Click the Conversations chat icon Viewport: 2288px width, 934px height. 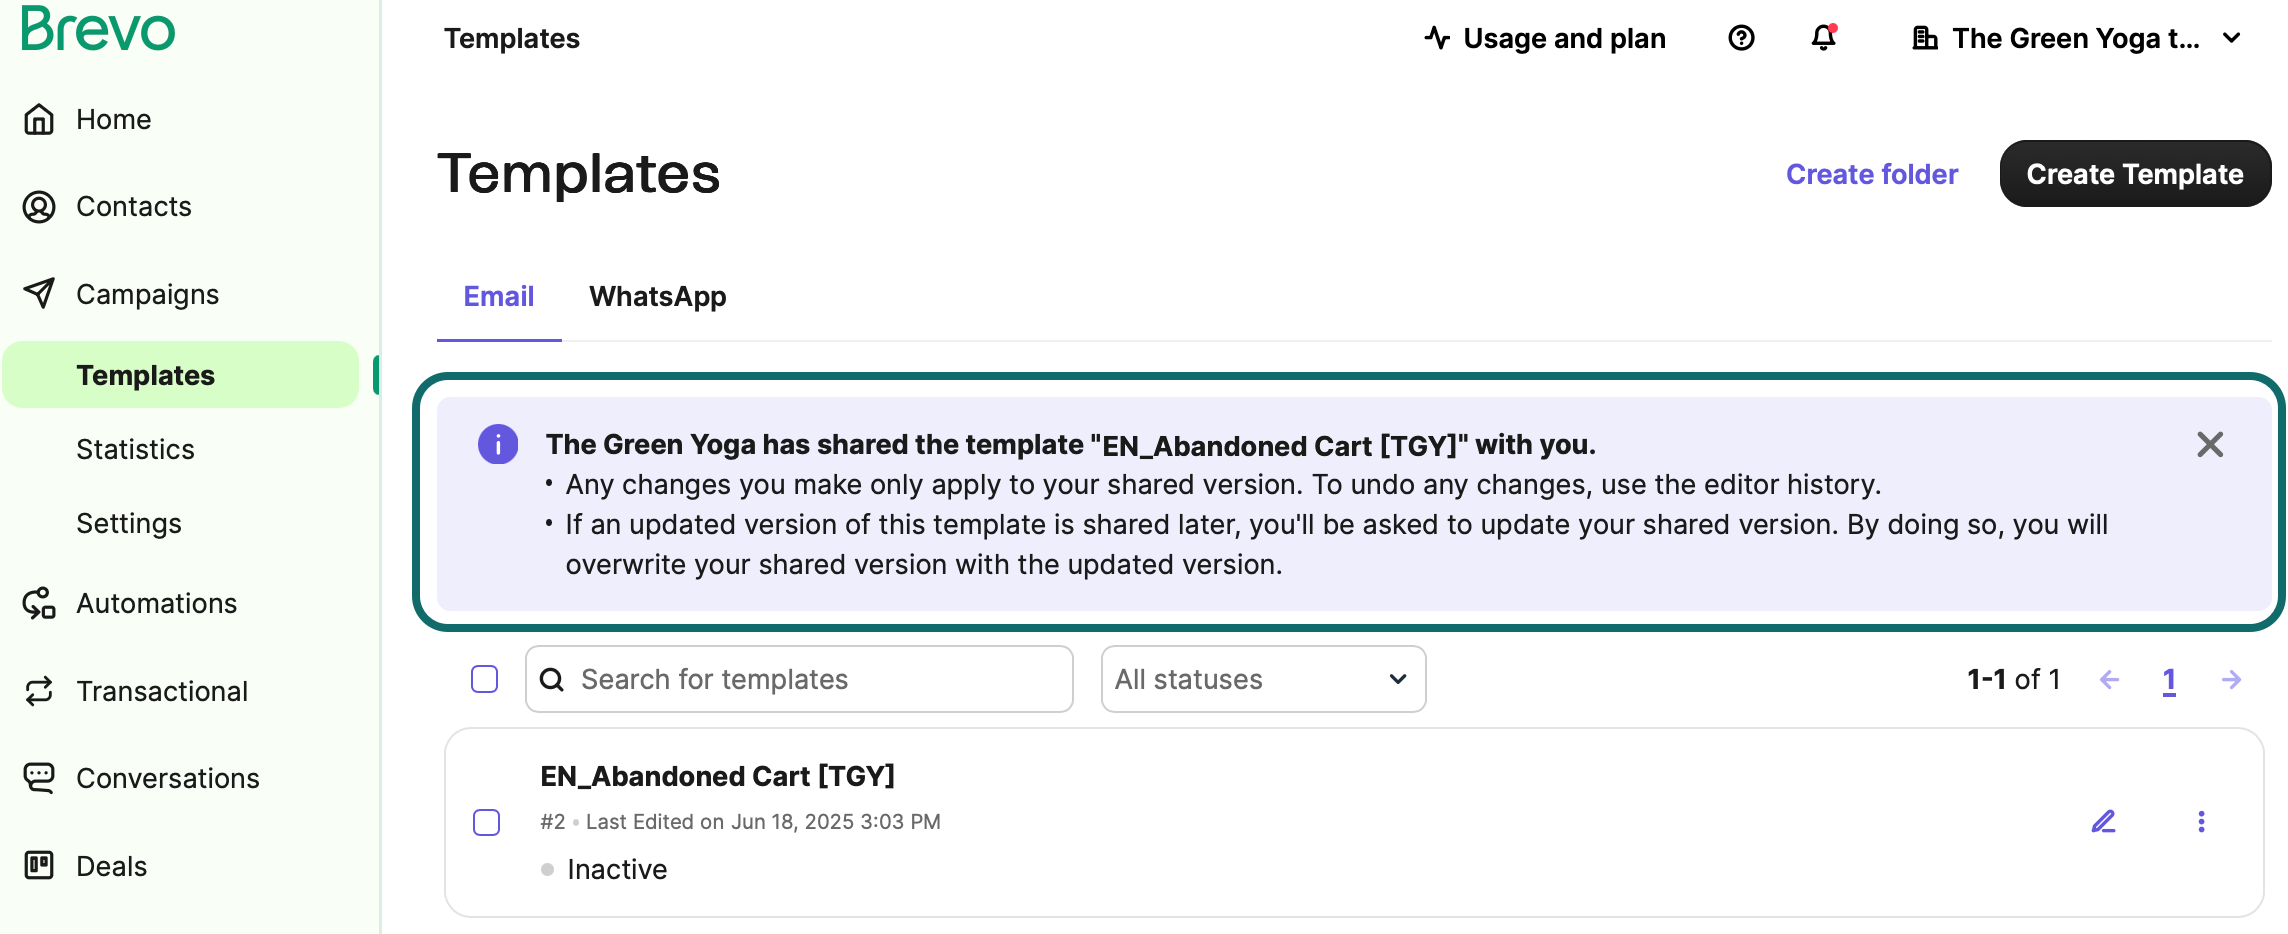point(39,778)
